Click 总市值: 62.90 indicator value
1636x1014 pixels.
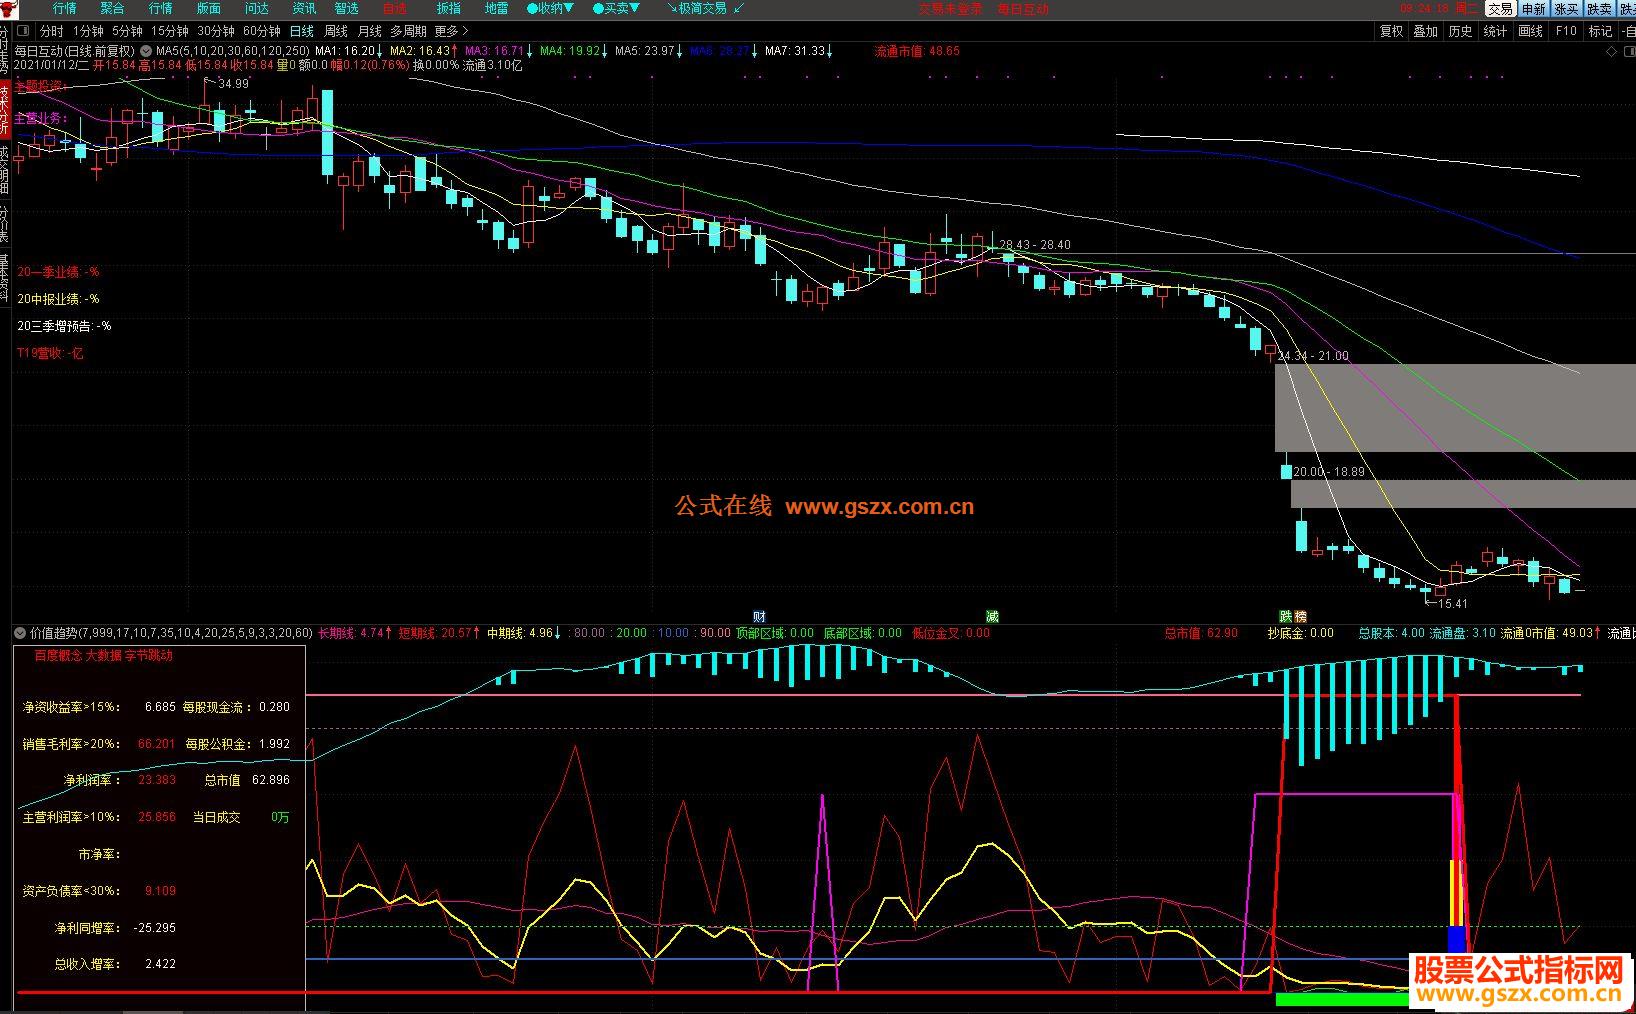click(1201, 633)
